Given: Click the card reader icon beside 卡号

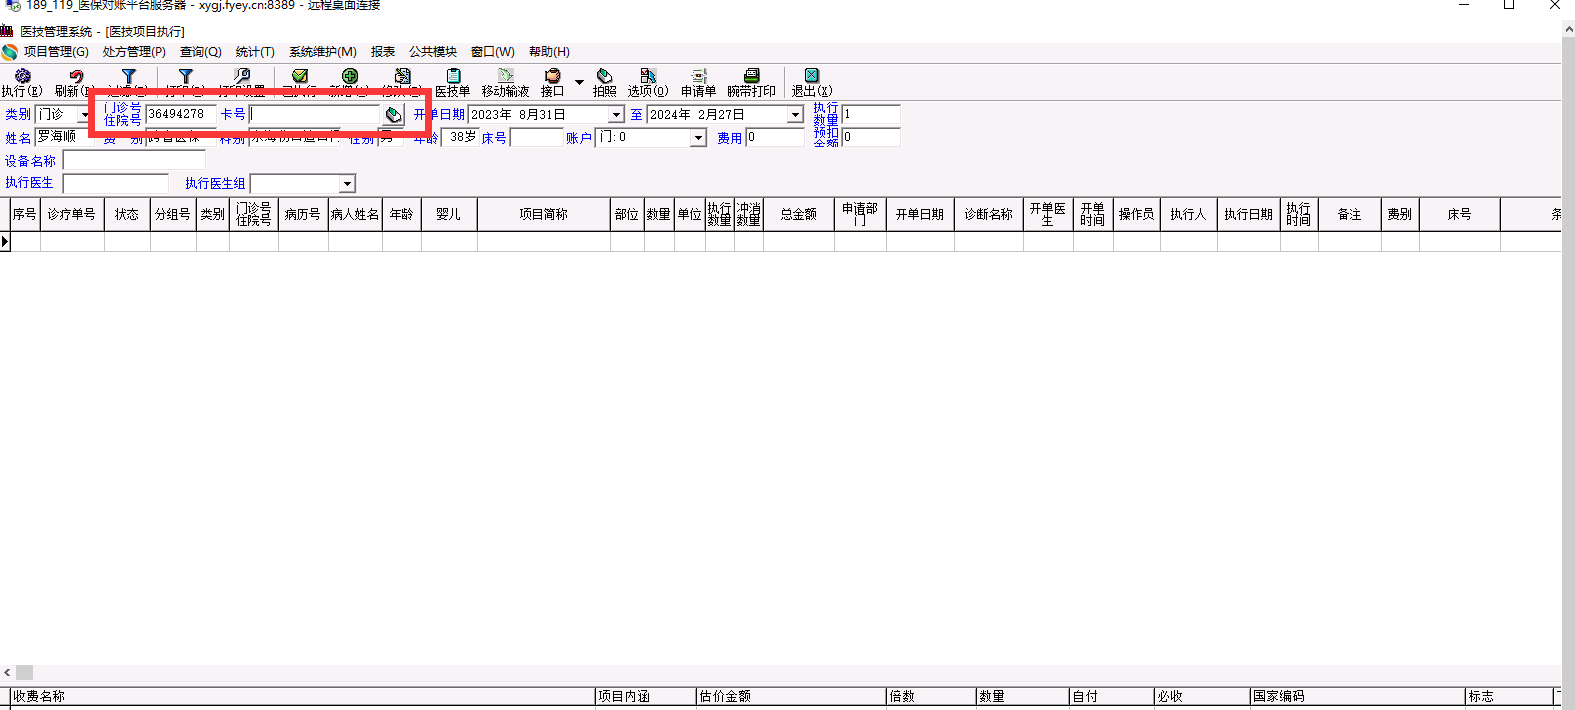Looking at the screenshot, I should click(394, 115).
